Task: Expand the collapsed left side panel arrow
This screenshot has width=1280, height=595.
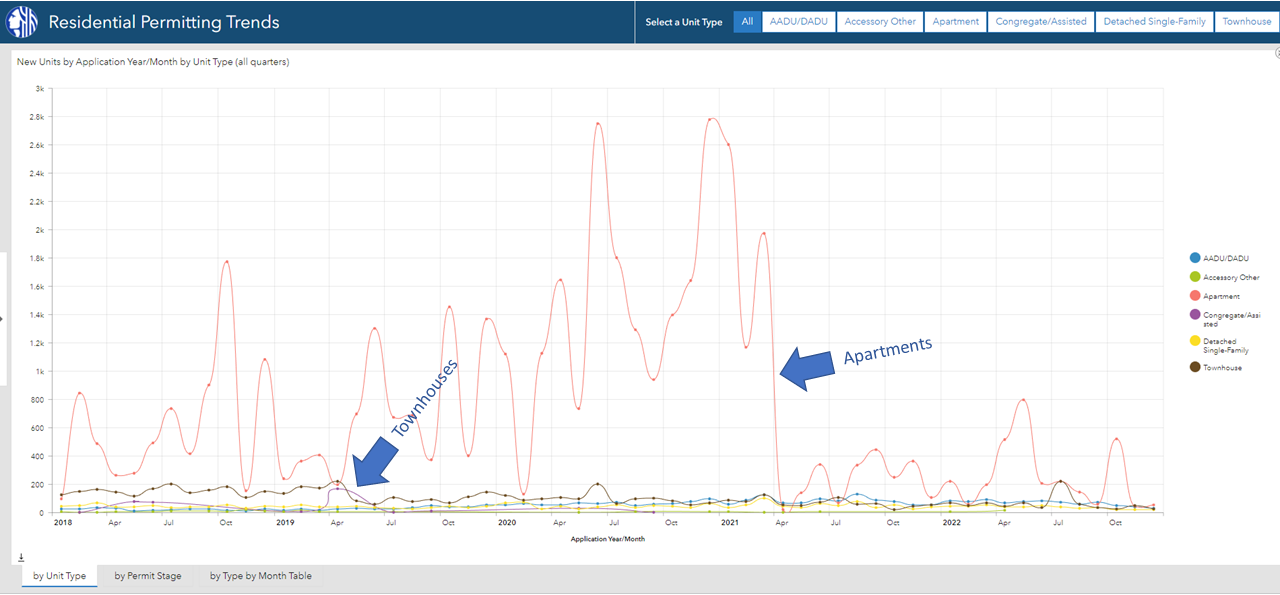Action: tap(3, 318)
